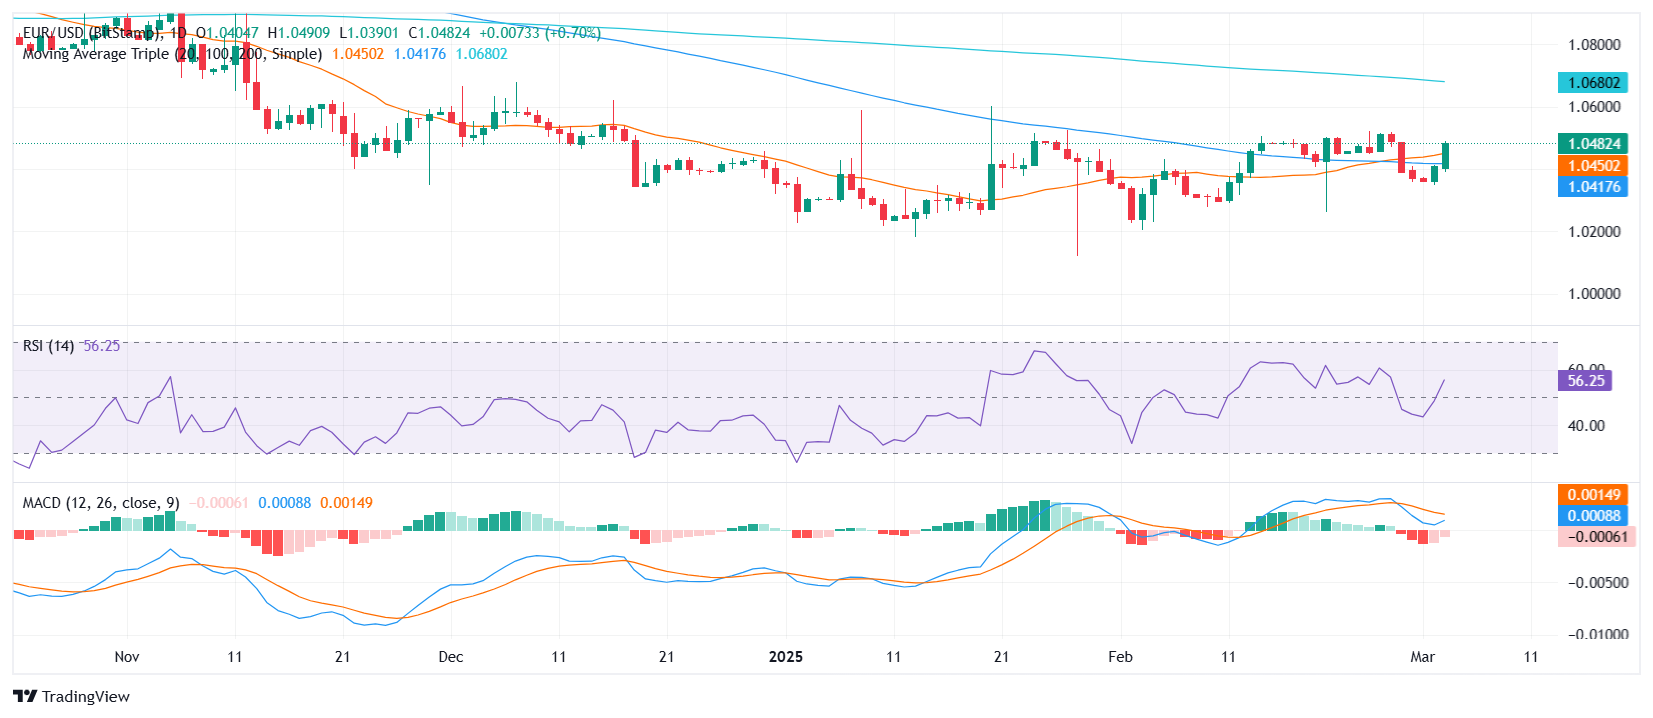The image size is (1653, 718).
Task: Click the TradingView logo
Action: [72, 696]
